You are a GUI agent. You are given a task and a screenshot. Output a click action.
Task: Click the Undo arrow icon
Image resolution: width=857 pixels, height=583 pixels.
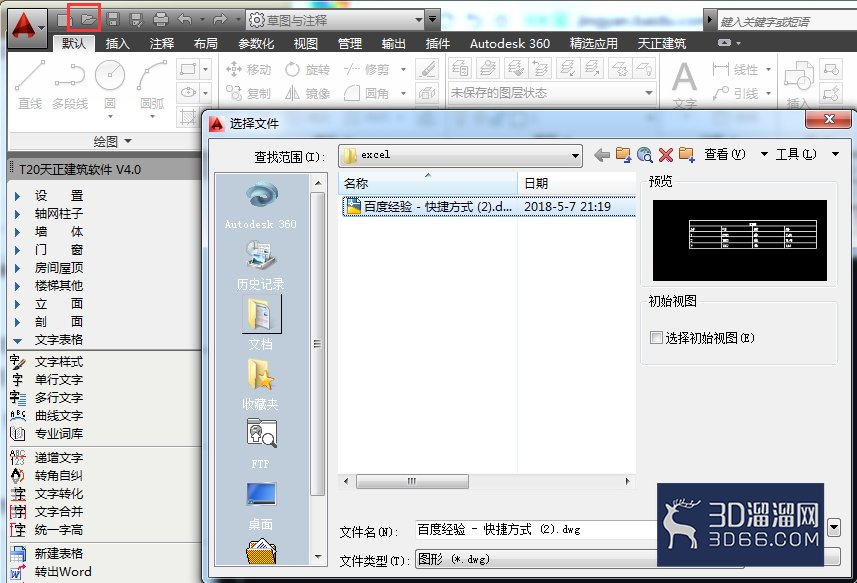coord(185,20)
